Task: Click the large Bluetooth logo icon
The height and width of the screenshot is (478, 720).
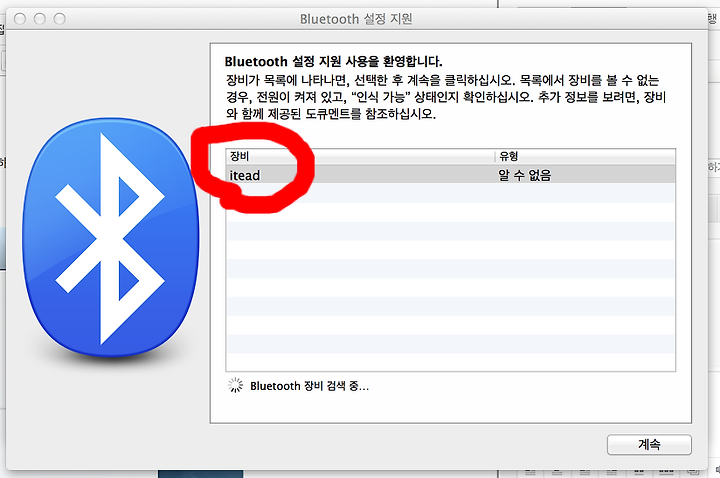Action: tap(111, 237)
